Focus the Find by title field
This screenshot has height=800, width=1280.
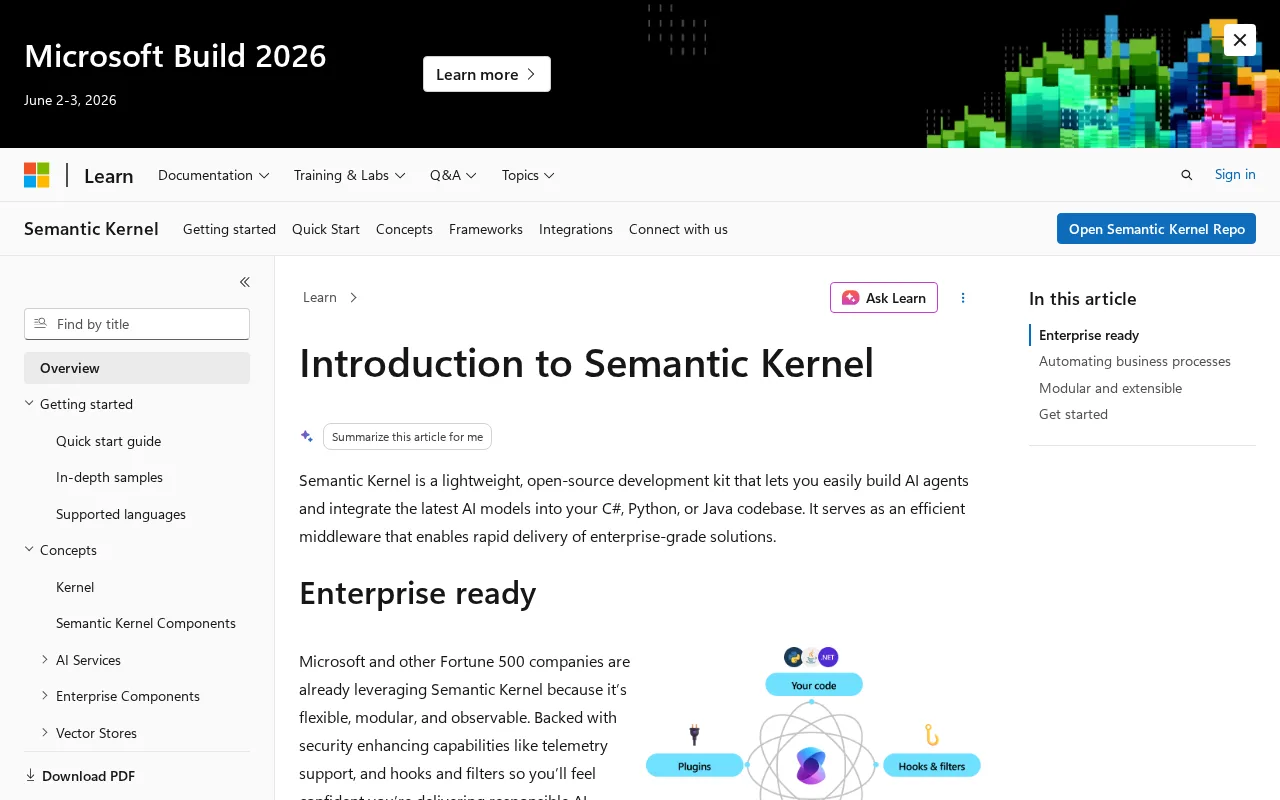(x=137, y=324)
